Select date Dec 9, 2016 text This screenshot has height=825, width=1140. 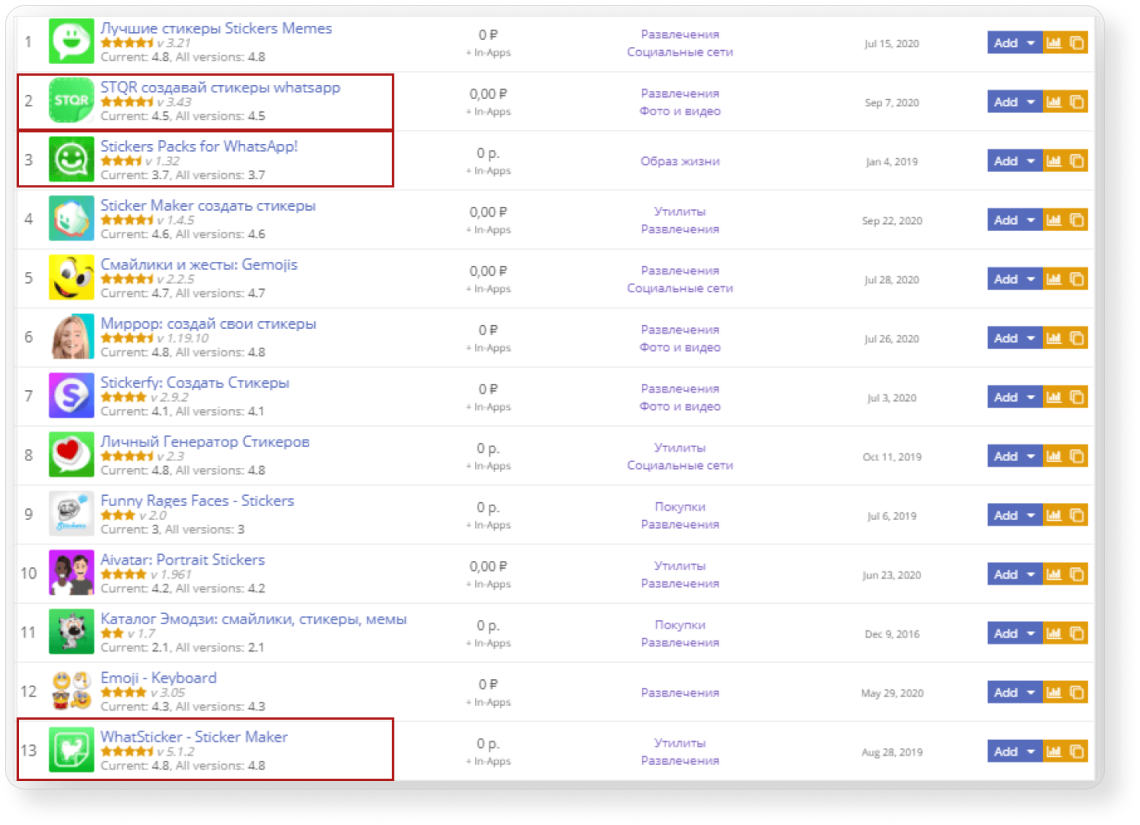click(x=892, y=634)
